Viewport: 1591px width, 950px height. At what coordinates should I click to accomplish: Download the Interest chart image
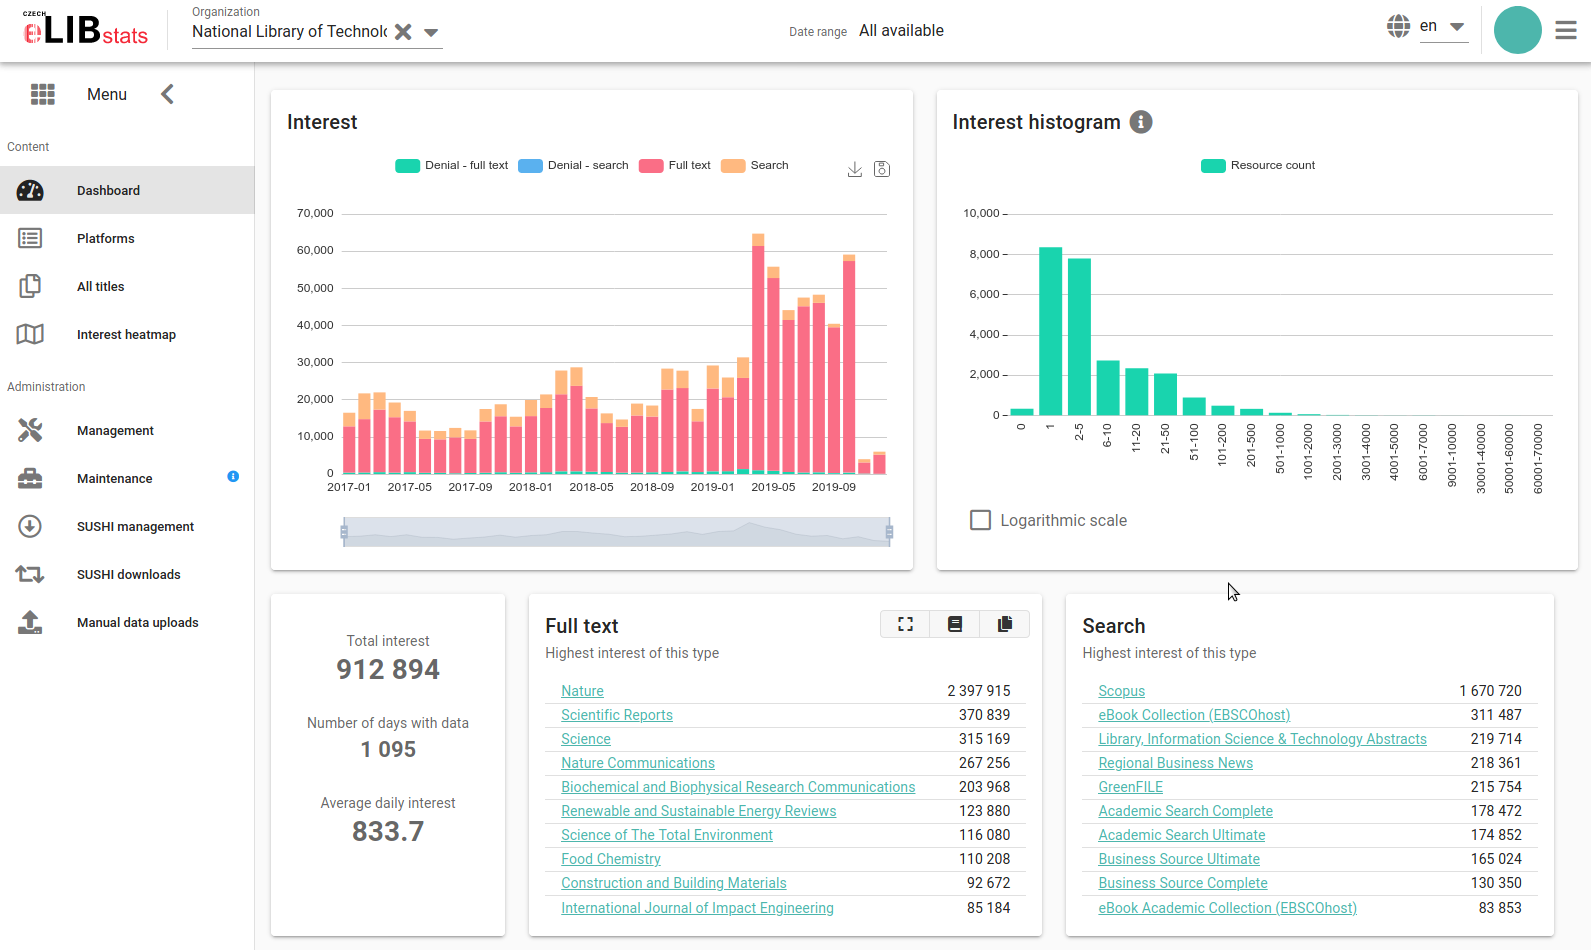coord(855,169)
